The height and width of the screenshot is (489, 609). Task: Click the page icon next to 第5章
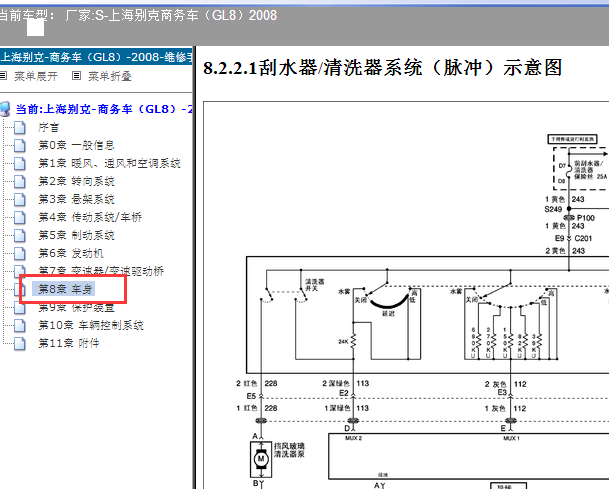pyautogui.click(x=20, y=235)
